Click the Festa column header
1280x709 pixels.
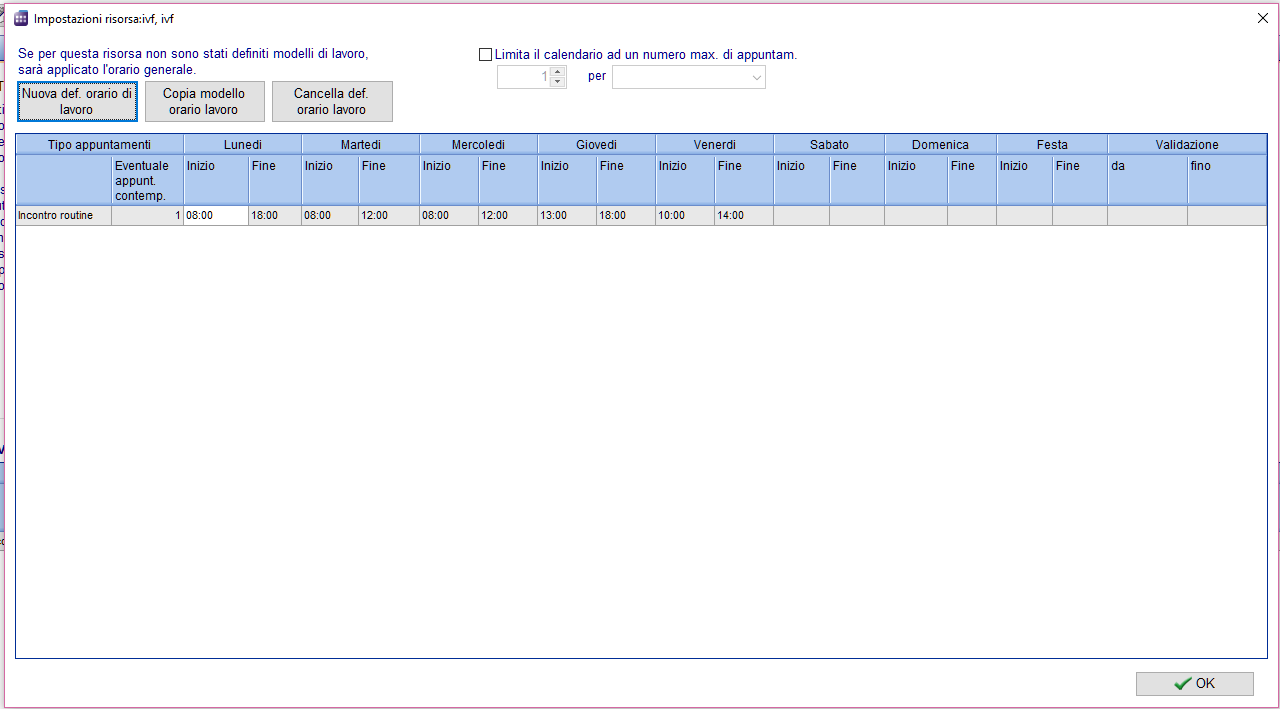pyautogui.click(x=1052, y=145)
